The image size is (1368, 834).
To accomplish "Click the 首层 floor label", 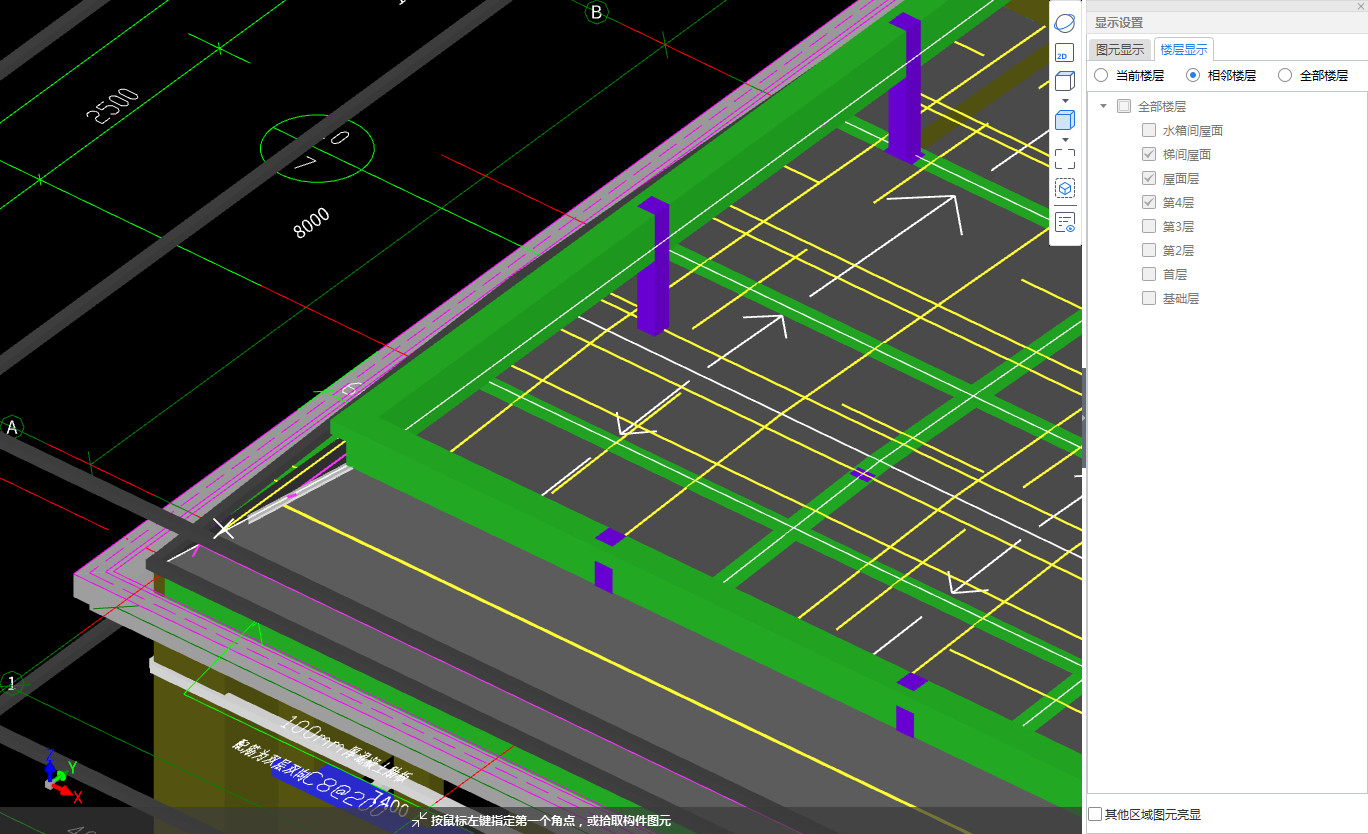I will 1175,274.
